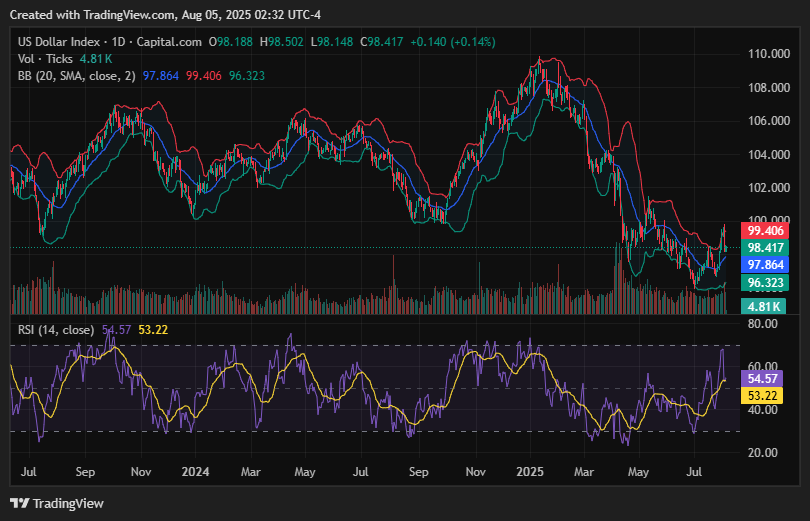Click the BB (20, SMA, close, 2) legend
Screen dimensions: 810x521
76,76
